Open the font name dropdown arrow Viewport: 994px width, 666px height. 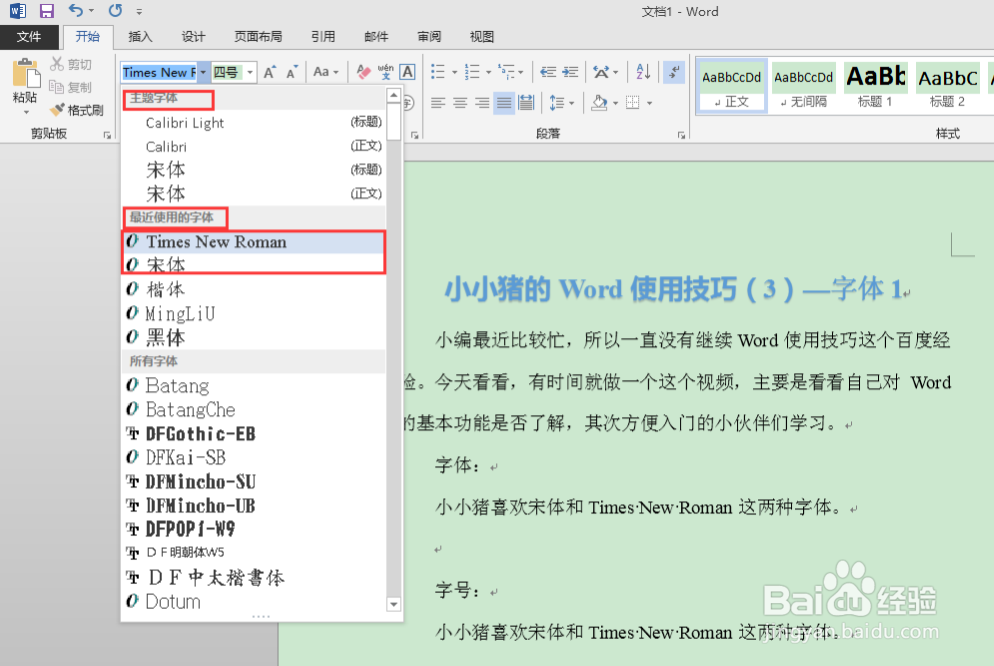coord(203,72)
